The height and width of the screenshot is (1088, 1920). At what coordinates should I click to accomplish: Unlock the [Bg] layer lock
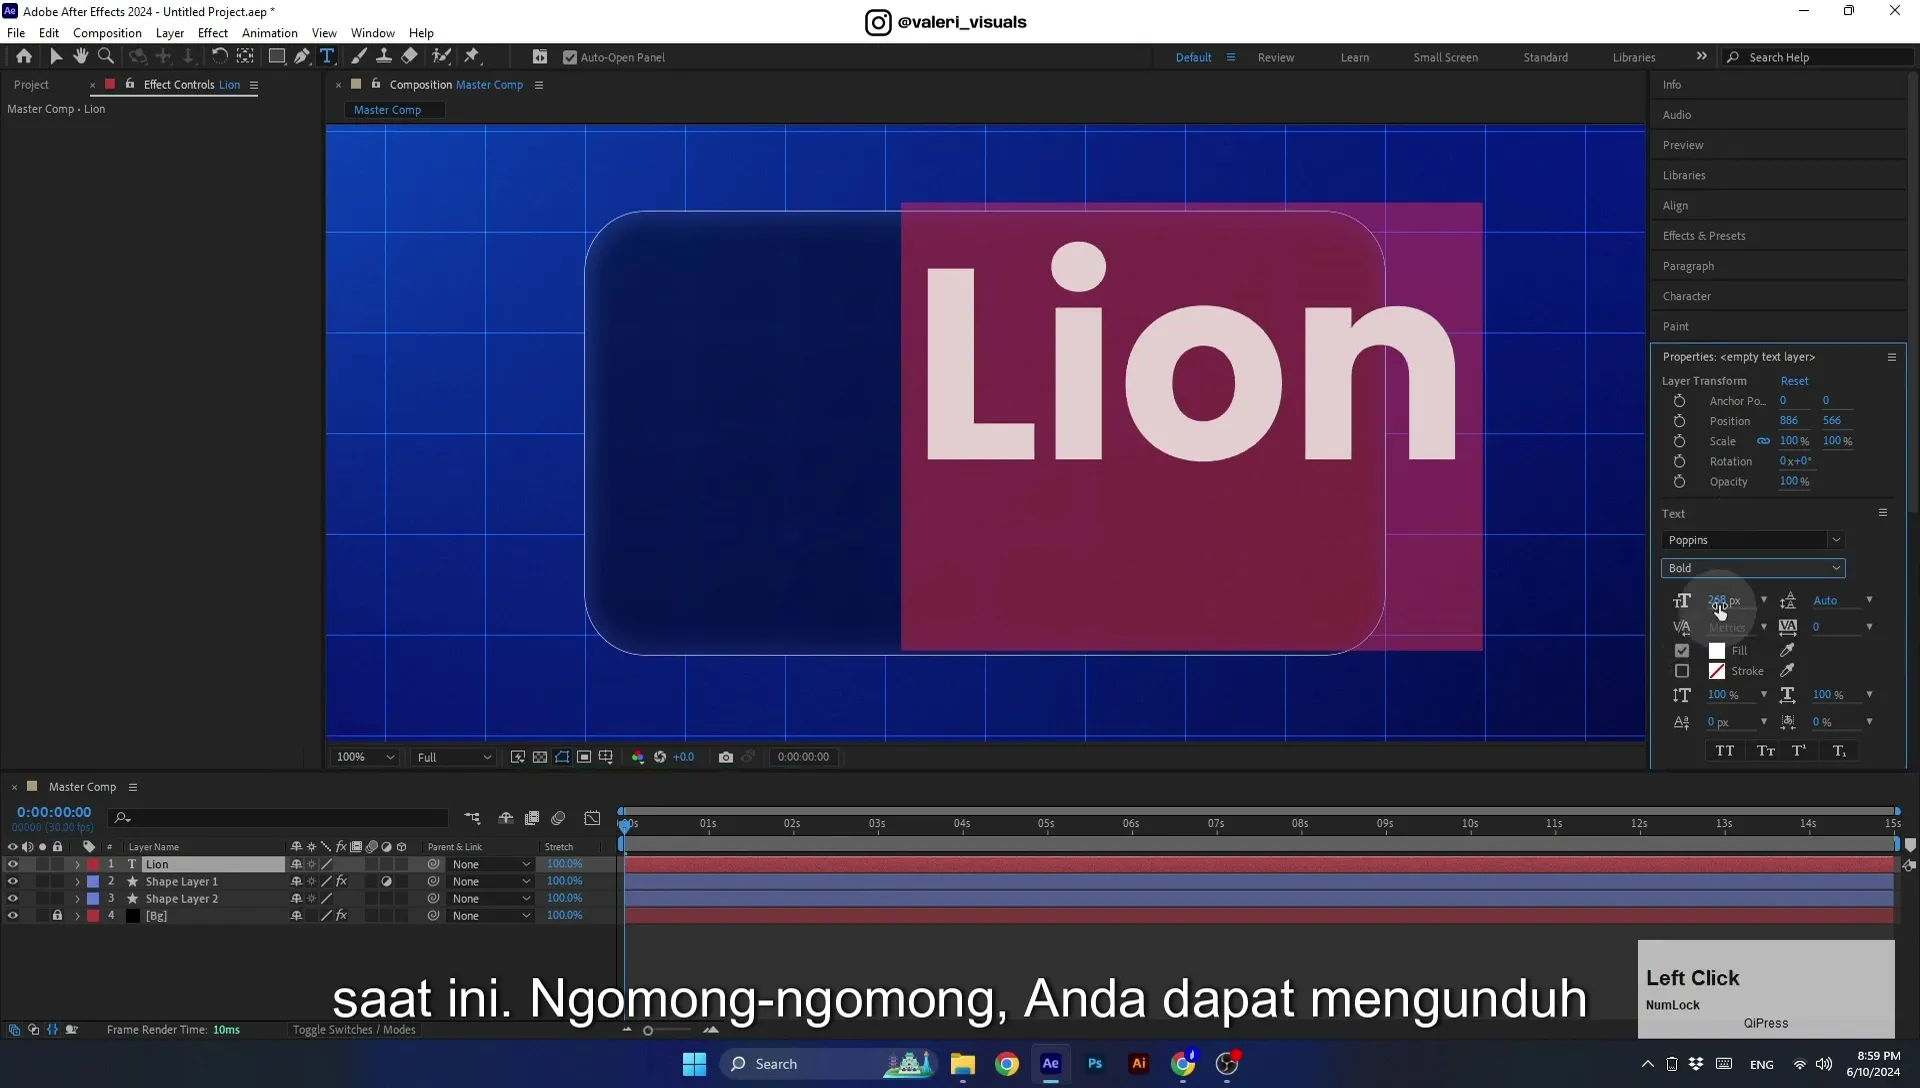coord(57,915)
